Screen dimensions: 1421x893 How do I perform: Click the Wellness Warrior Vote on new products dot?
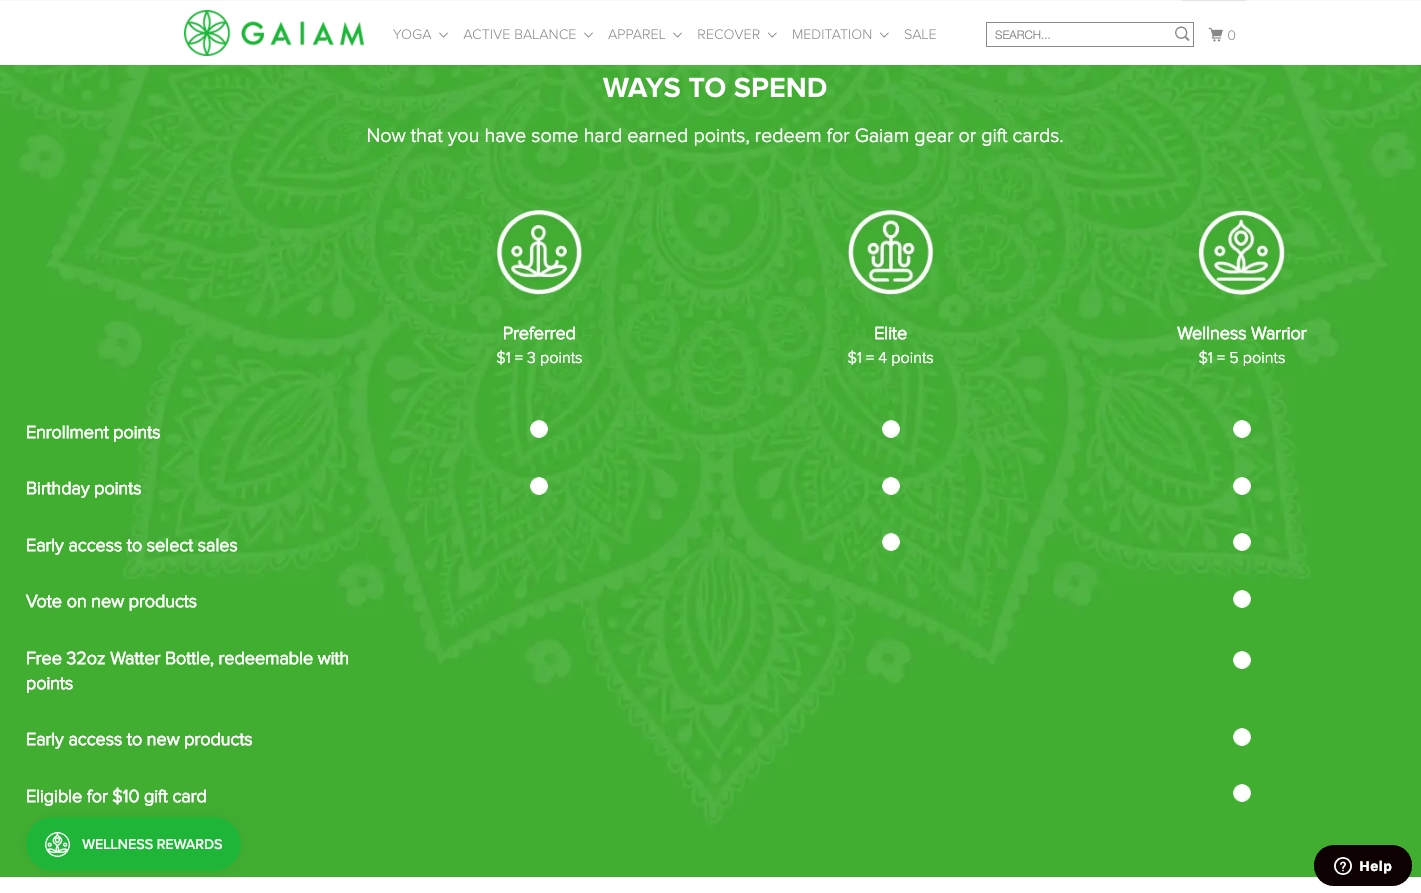[x=1242, y=599]
